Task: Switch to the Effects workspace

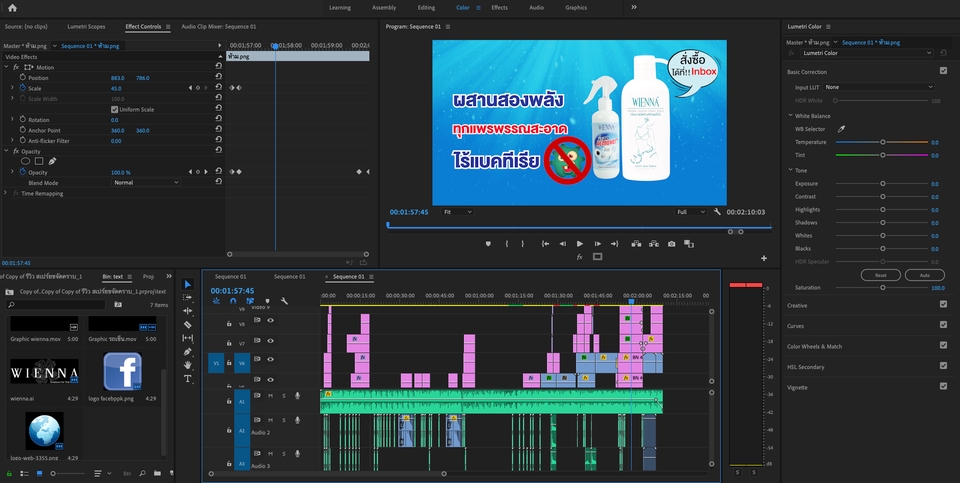Action: coord(499,8)
